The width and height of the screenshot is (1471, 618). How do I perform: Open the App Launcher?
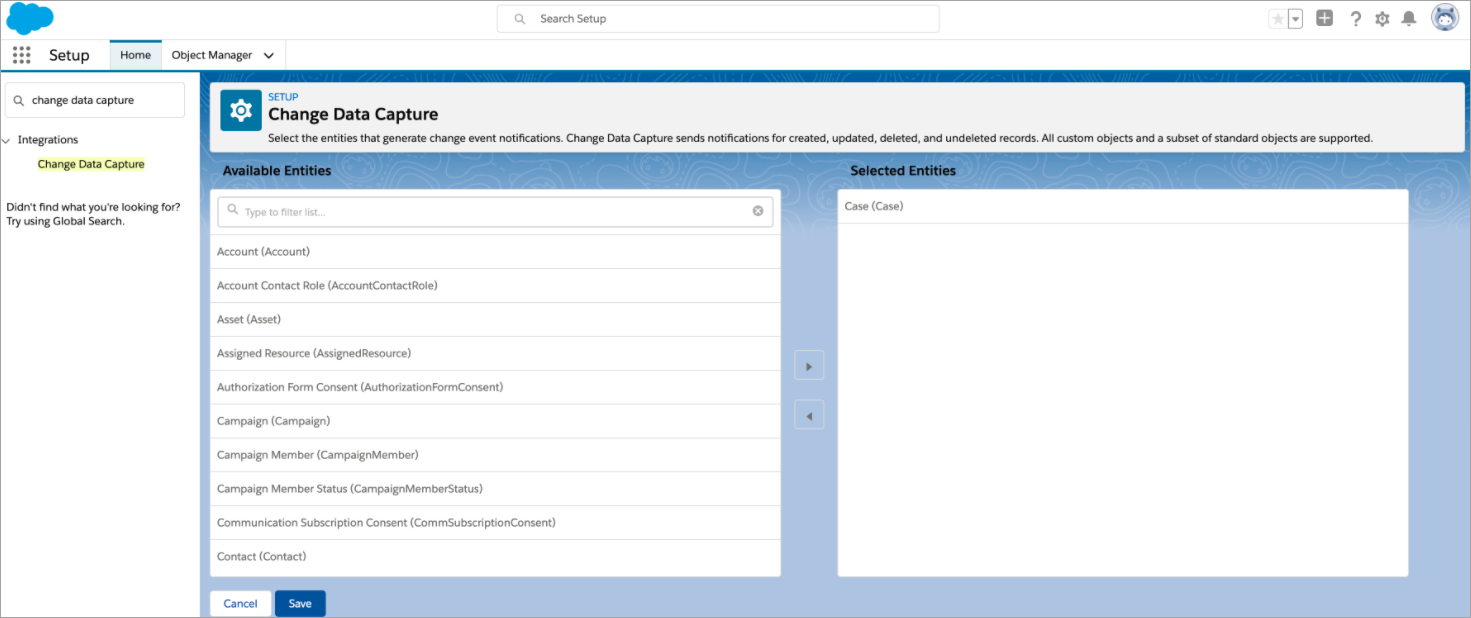(x=21, y=55)
